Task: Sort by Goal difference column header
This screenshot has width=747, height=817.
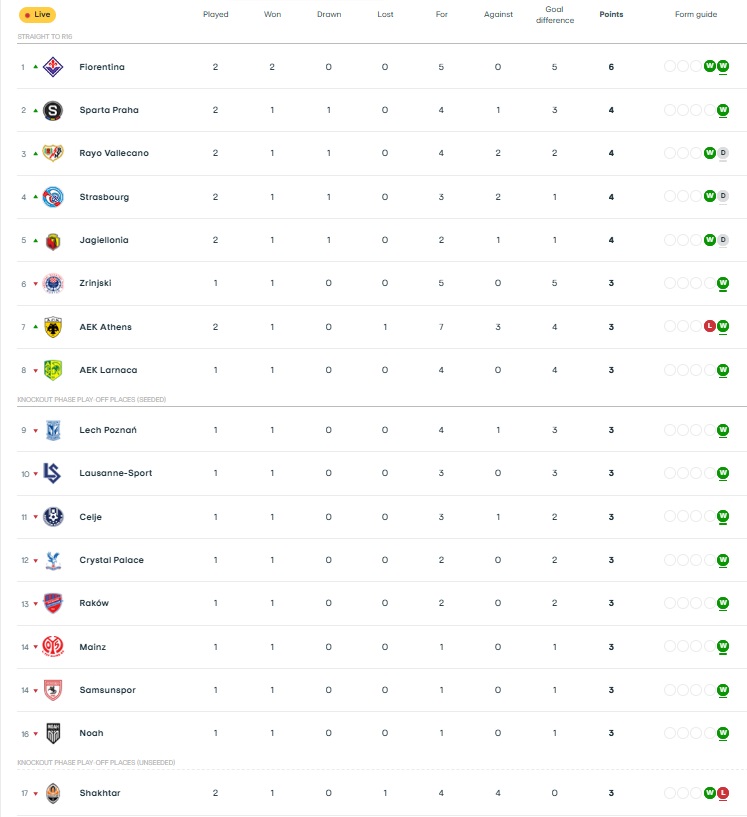Action: (561, 15)
